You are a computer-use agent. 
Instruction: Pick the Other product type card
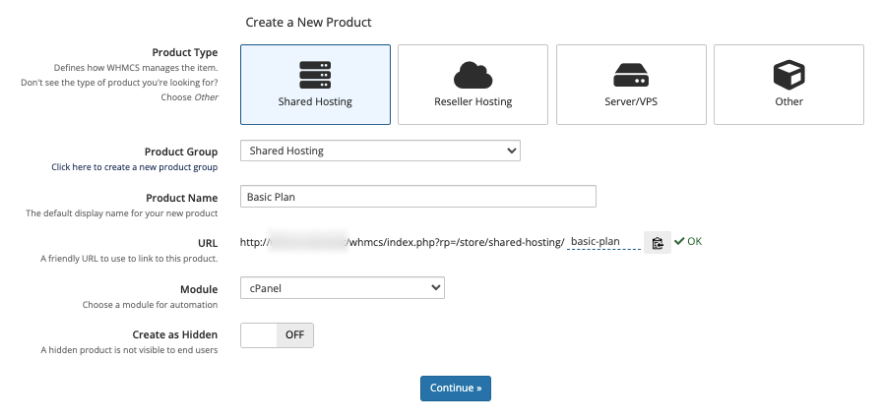[x=789, y=84]
